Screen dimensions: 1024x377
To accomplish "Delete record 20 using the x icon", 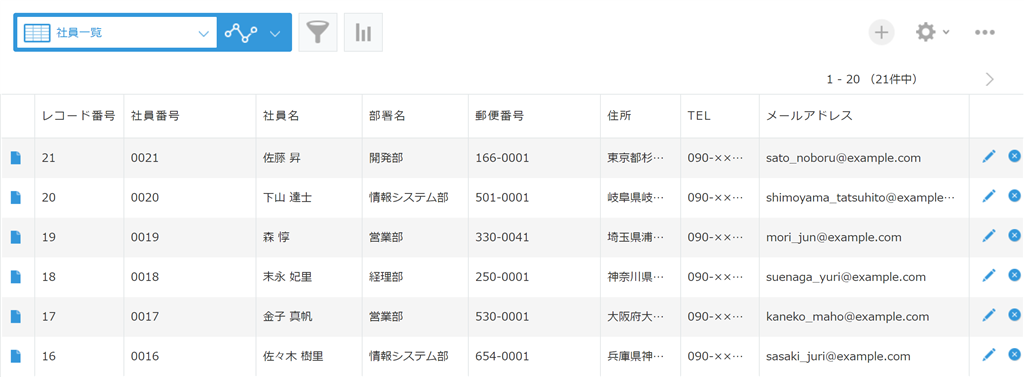I will coord(1014,195).
